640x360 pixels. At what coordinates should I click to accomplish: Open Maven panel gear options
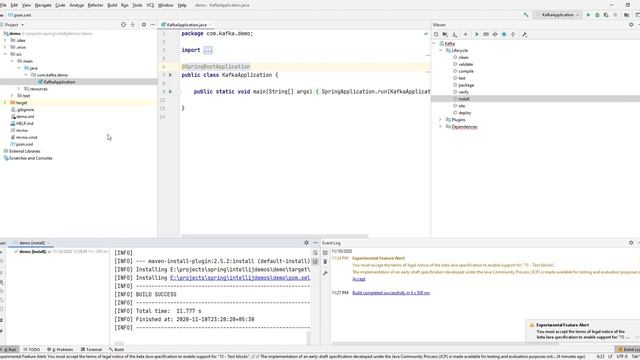631,25
